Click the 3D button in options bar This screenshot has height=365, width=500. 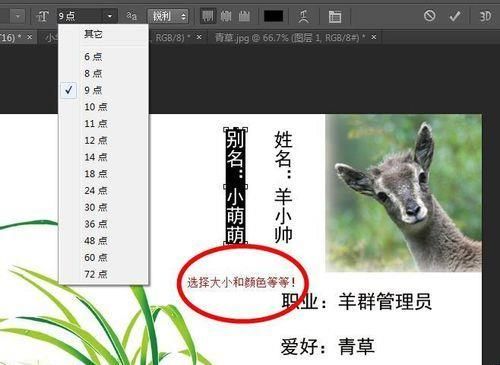pos(485,16)
